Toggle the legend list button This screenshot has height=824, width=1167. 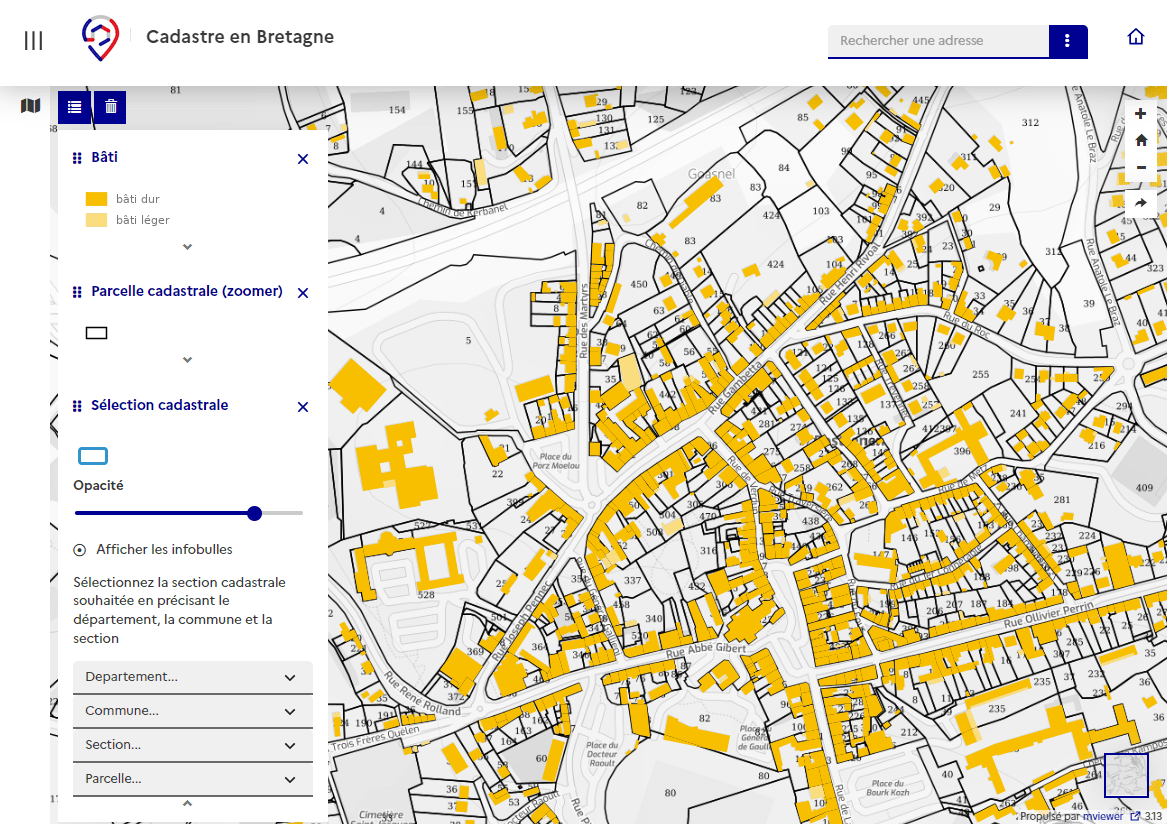click(75, 107)
